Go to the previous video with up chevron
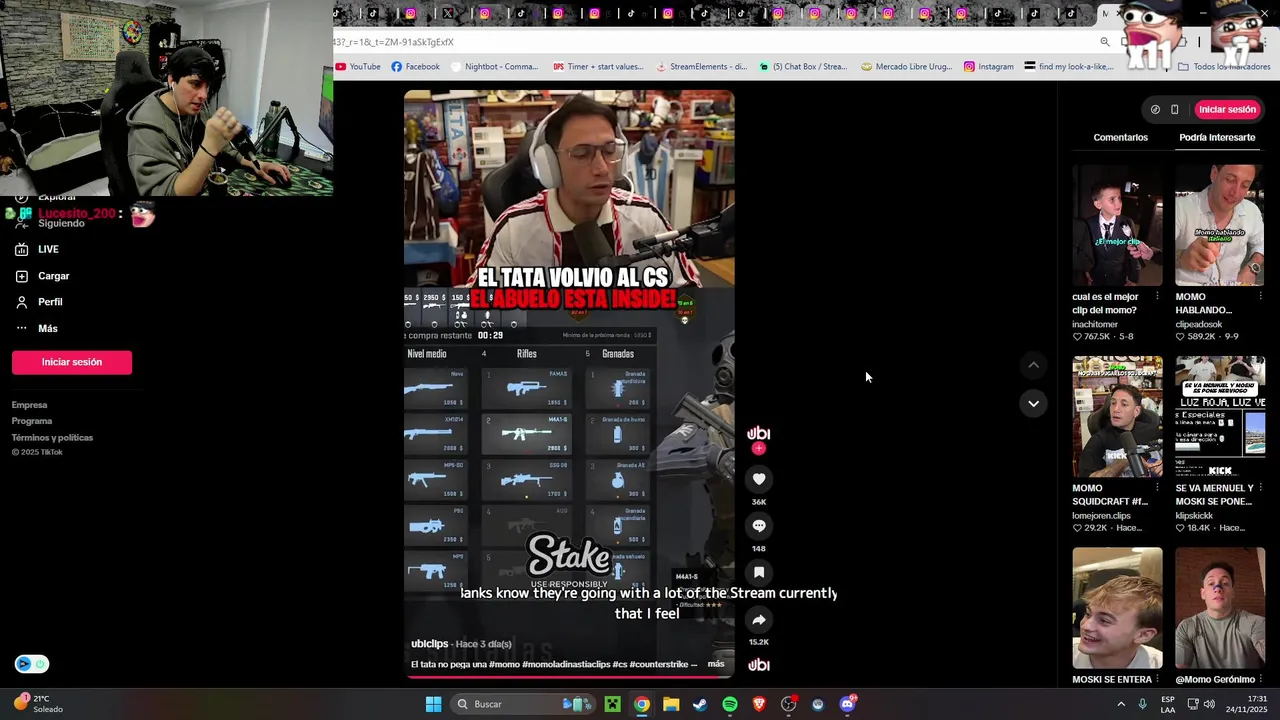Image resolution: width=1280 pixels, height=720 pixels. click(1033, 366)
